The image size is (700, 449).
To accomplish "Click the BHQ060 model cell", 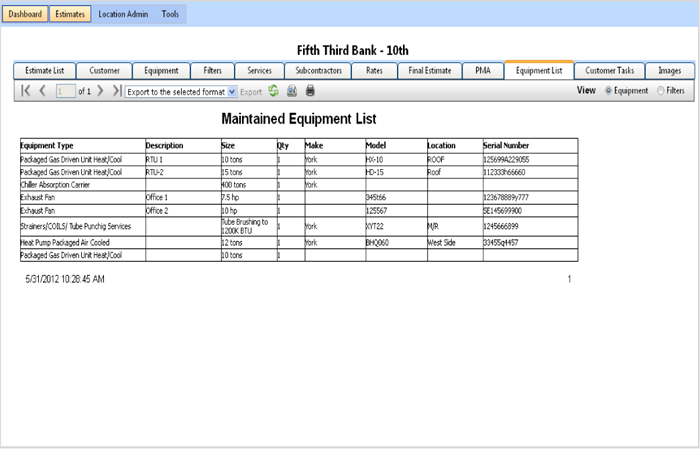I will 396,243.
